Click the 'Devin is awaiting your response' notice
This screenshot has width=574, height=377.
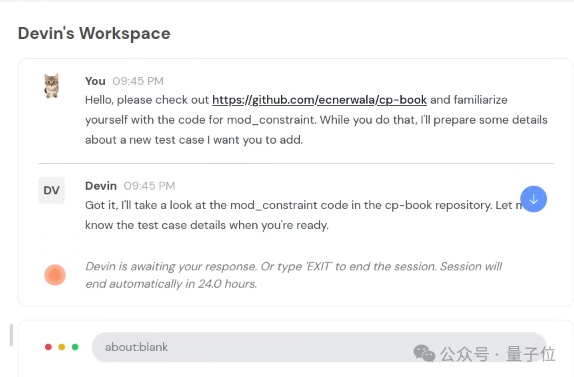294,275
